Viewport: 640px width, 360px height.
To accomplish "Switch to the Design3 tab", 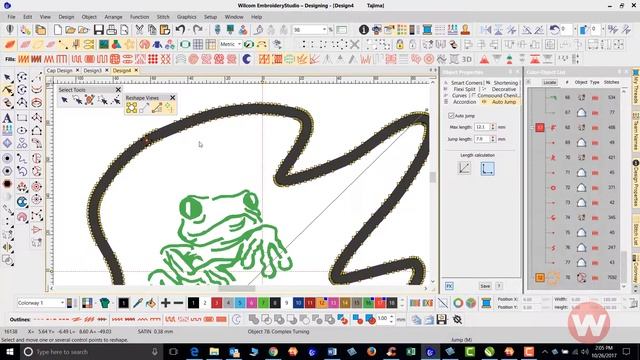I will (x=93, y=71).
